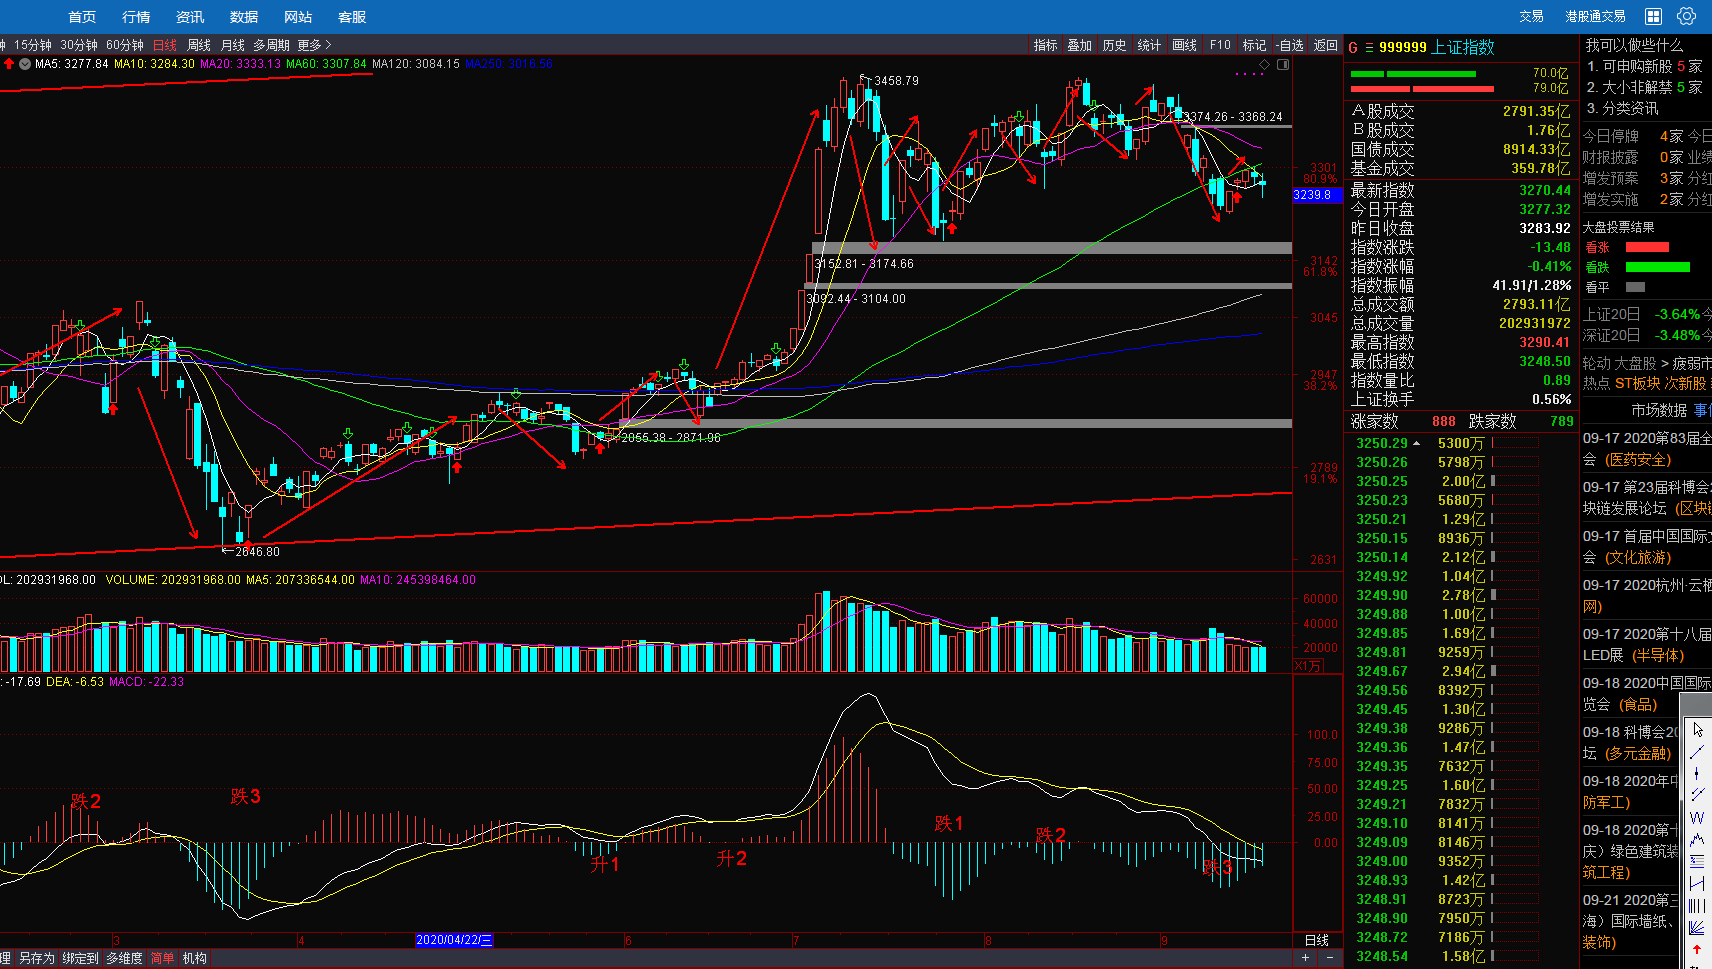Switch chart to 月线 monthly period
The image size is (1712, 969).
click(233, 45)
